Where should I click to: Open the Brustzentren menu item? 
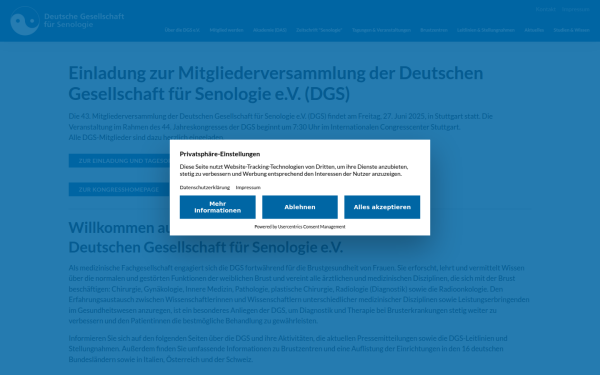pos(434,30)
